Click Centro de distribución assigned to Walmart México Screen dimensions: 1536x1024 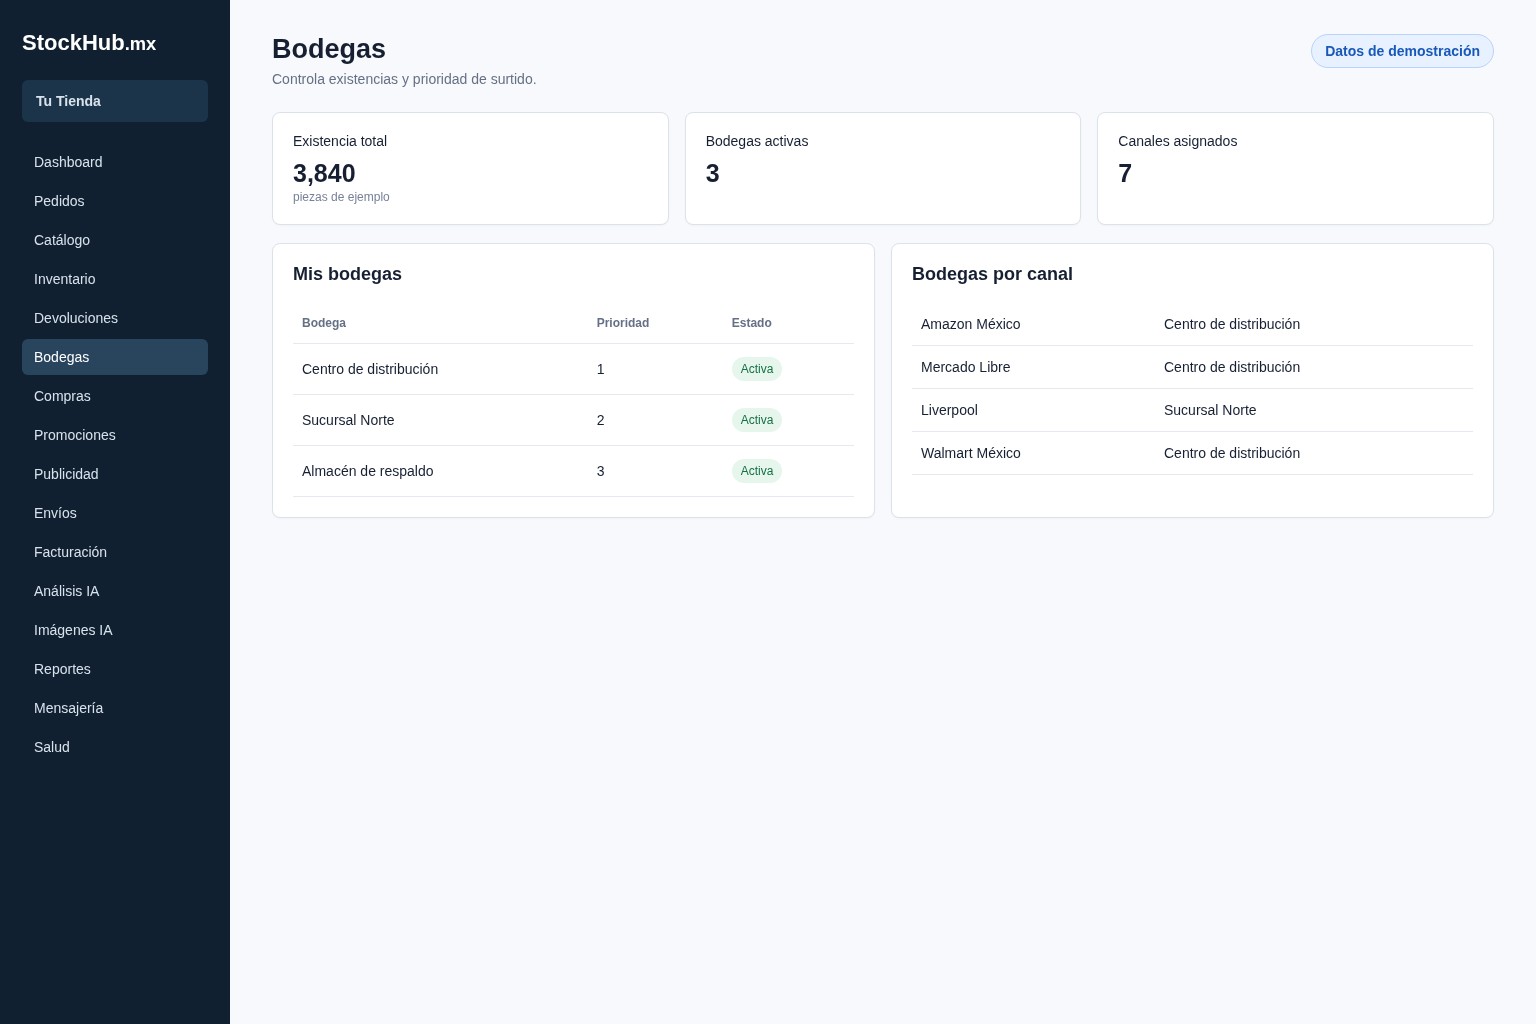click(1232, 453)
